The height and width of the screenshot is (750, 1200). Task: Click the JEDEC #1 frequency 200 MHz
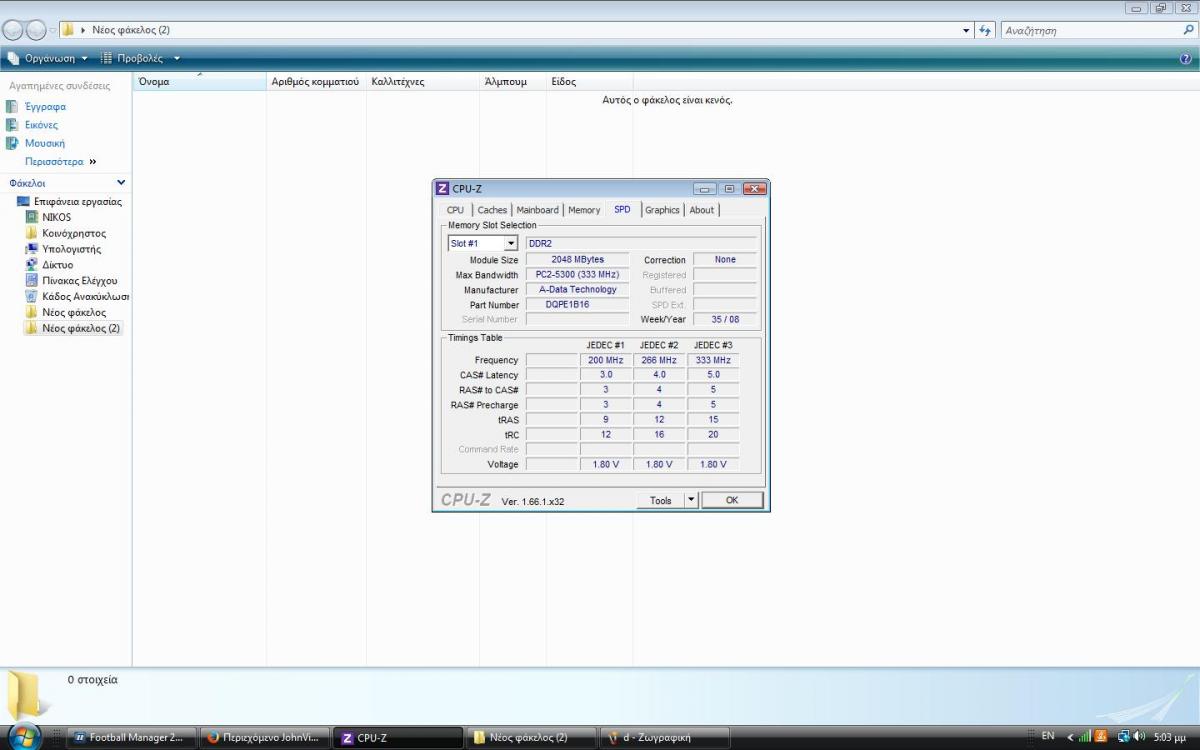606,360
